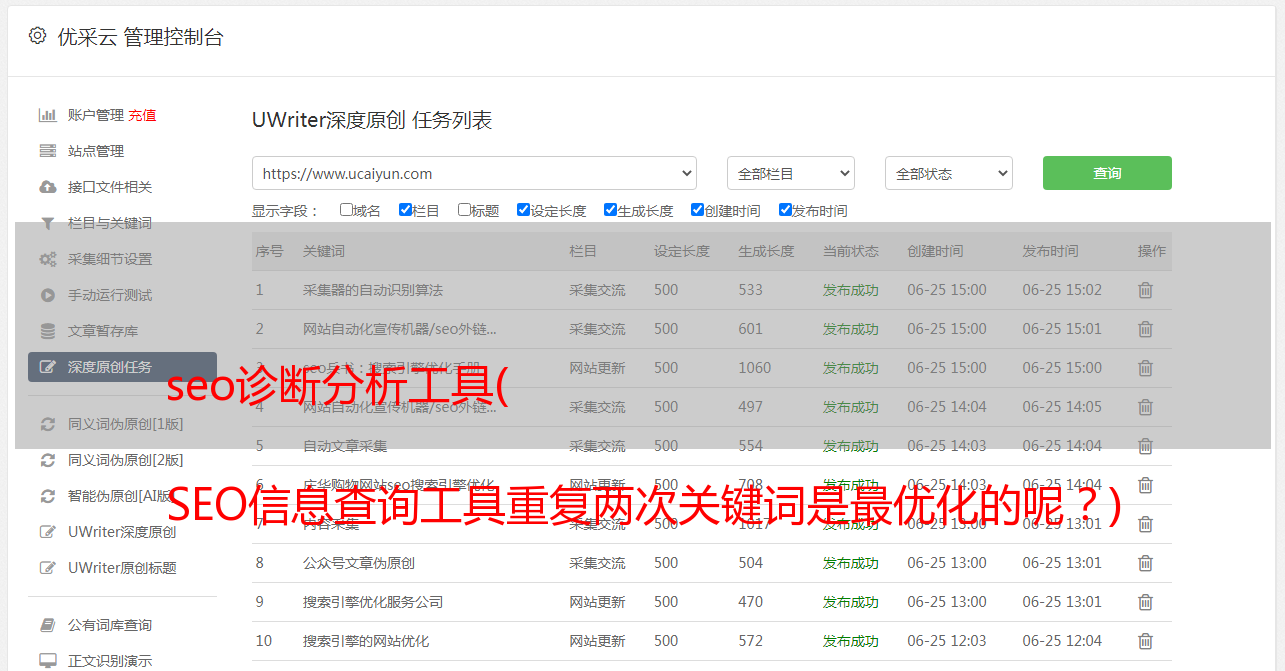Click the 创建时间 column header

click(x=935, y=251)
